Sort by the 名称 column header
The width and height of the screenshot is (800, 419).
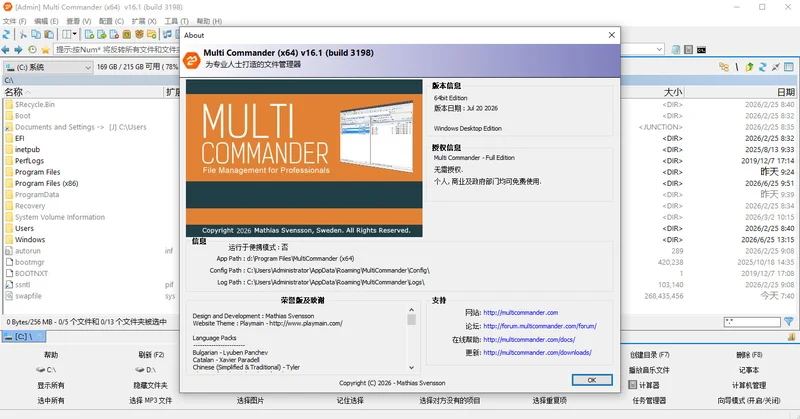[x=83, y=92]
